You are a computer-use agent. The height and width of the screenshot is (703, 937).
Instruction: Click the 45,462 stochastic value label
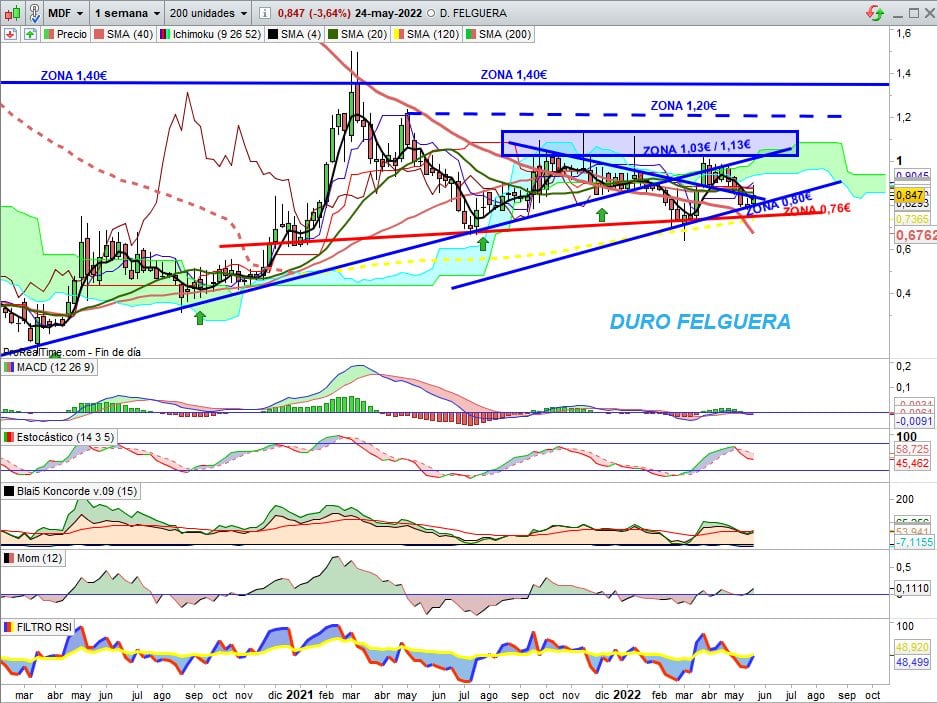pyautogui.click(x=912, y=463)
